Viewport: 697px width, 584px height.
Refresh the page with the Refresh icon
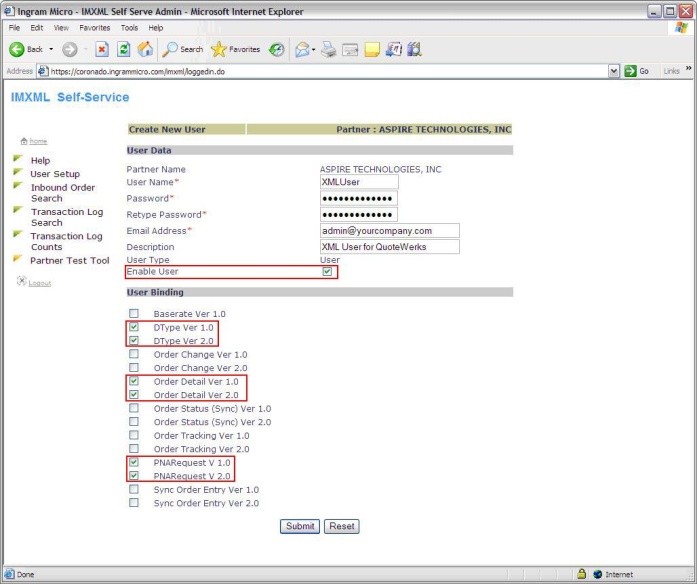pyautogui.click(x=123, y=49)
